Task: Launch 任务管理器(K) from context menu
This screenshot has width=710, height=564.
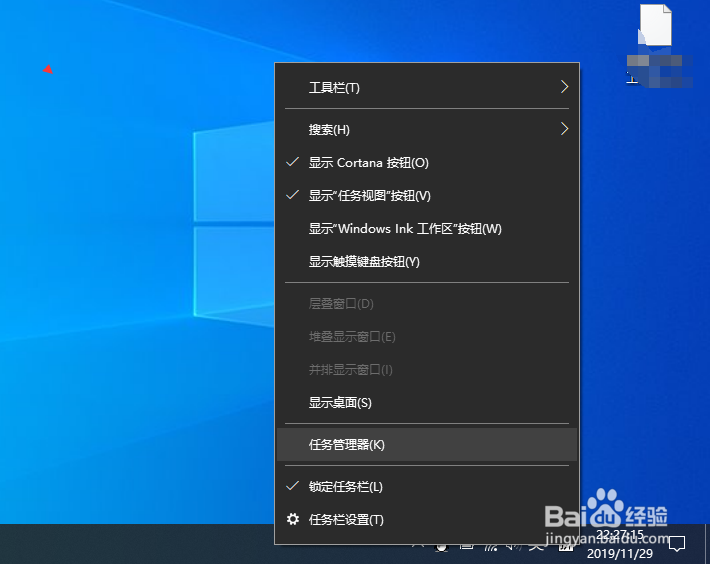Action: click(427, 445)
